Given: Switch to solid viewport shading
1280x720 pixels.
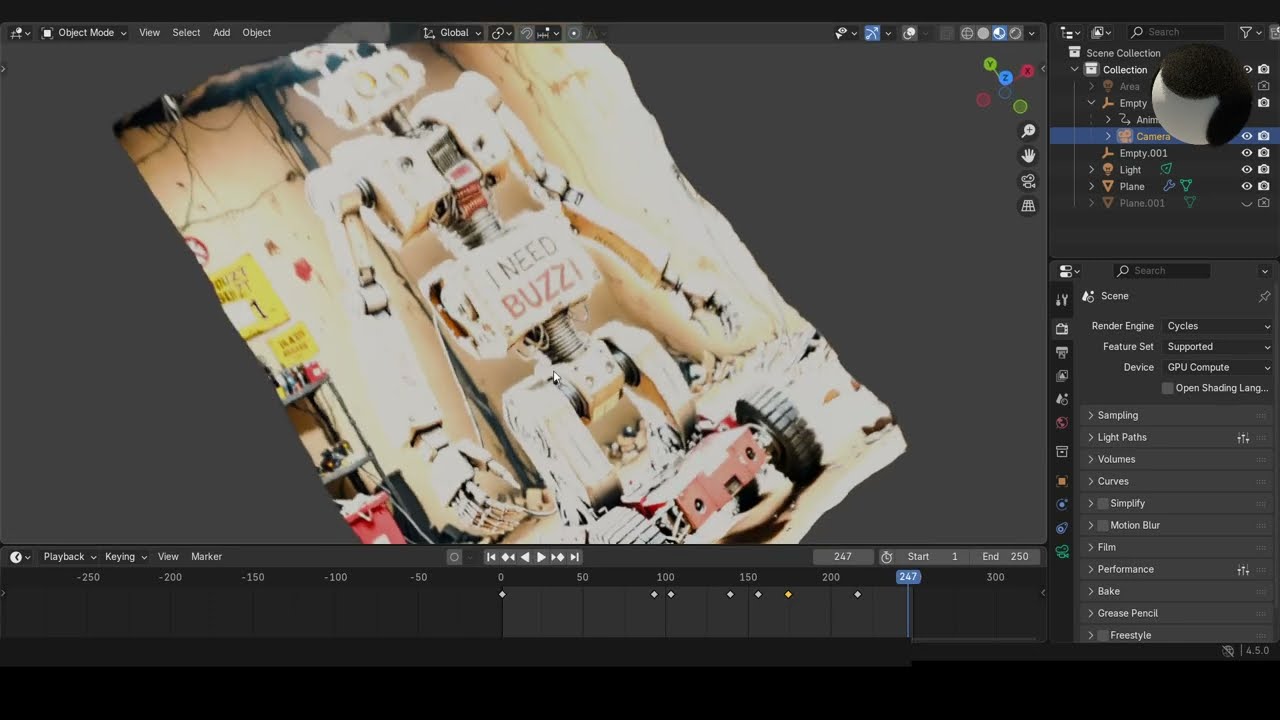Looking at the screenshot, I should click(983, 33).
